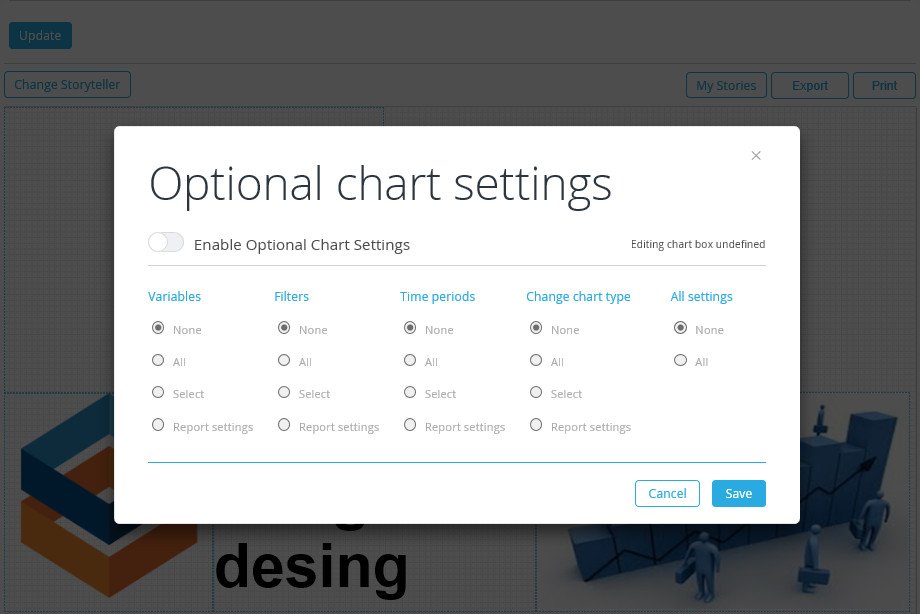920x614 pixels.
Task: Select All under Change chart type
Action: 536,360
